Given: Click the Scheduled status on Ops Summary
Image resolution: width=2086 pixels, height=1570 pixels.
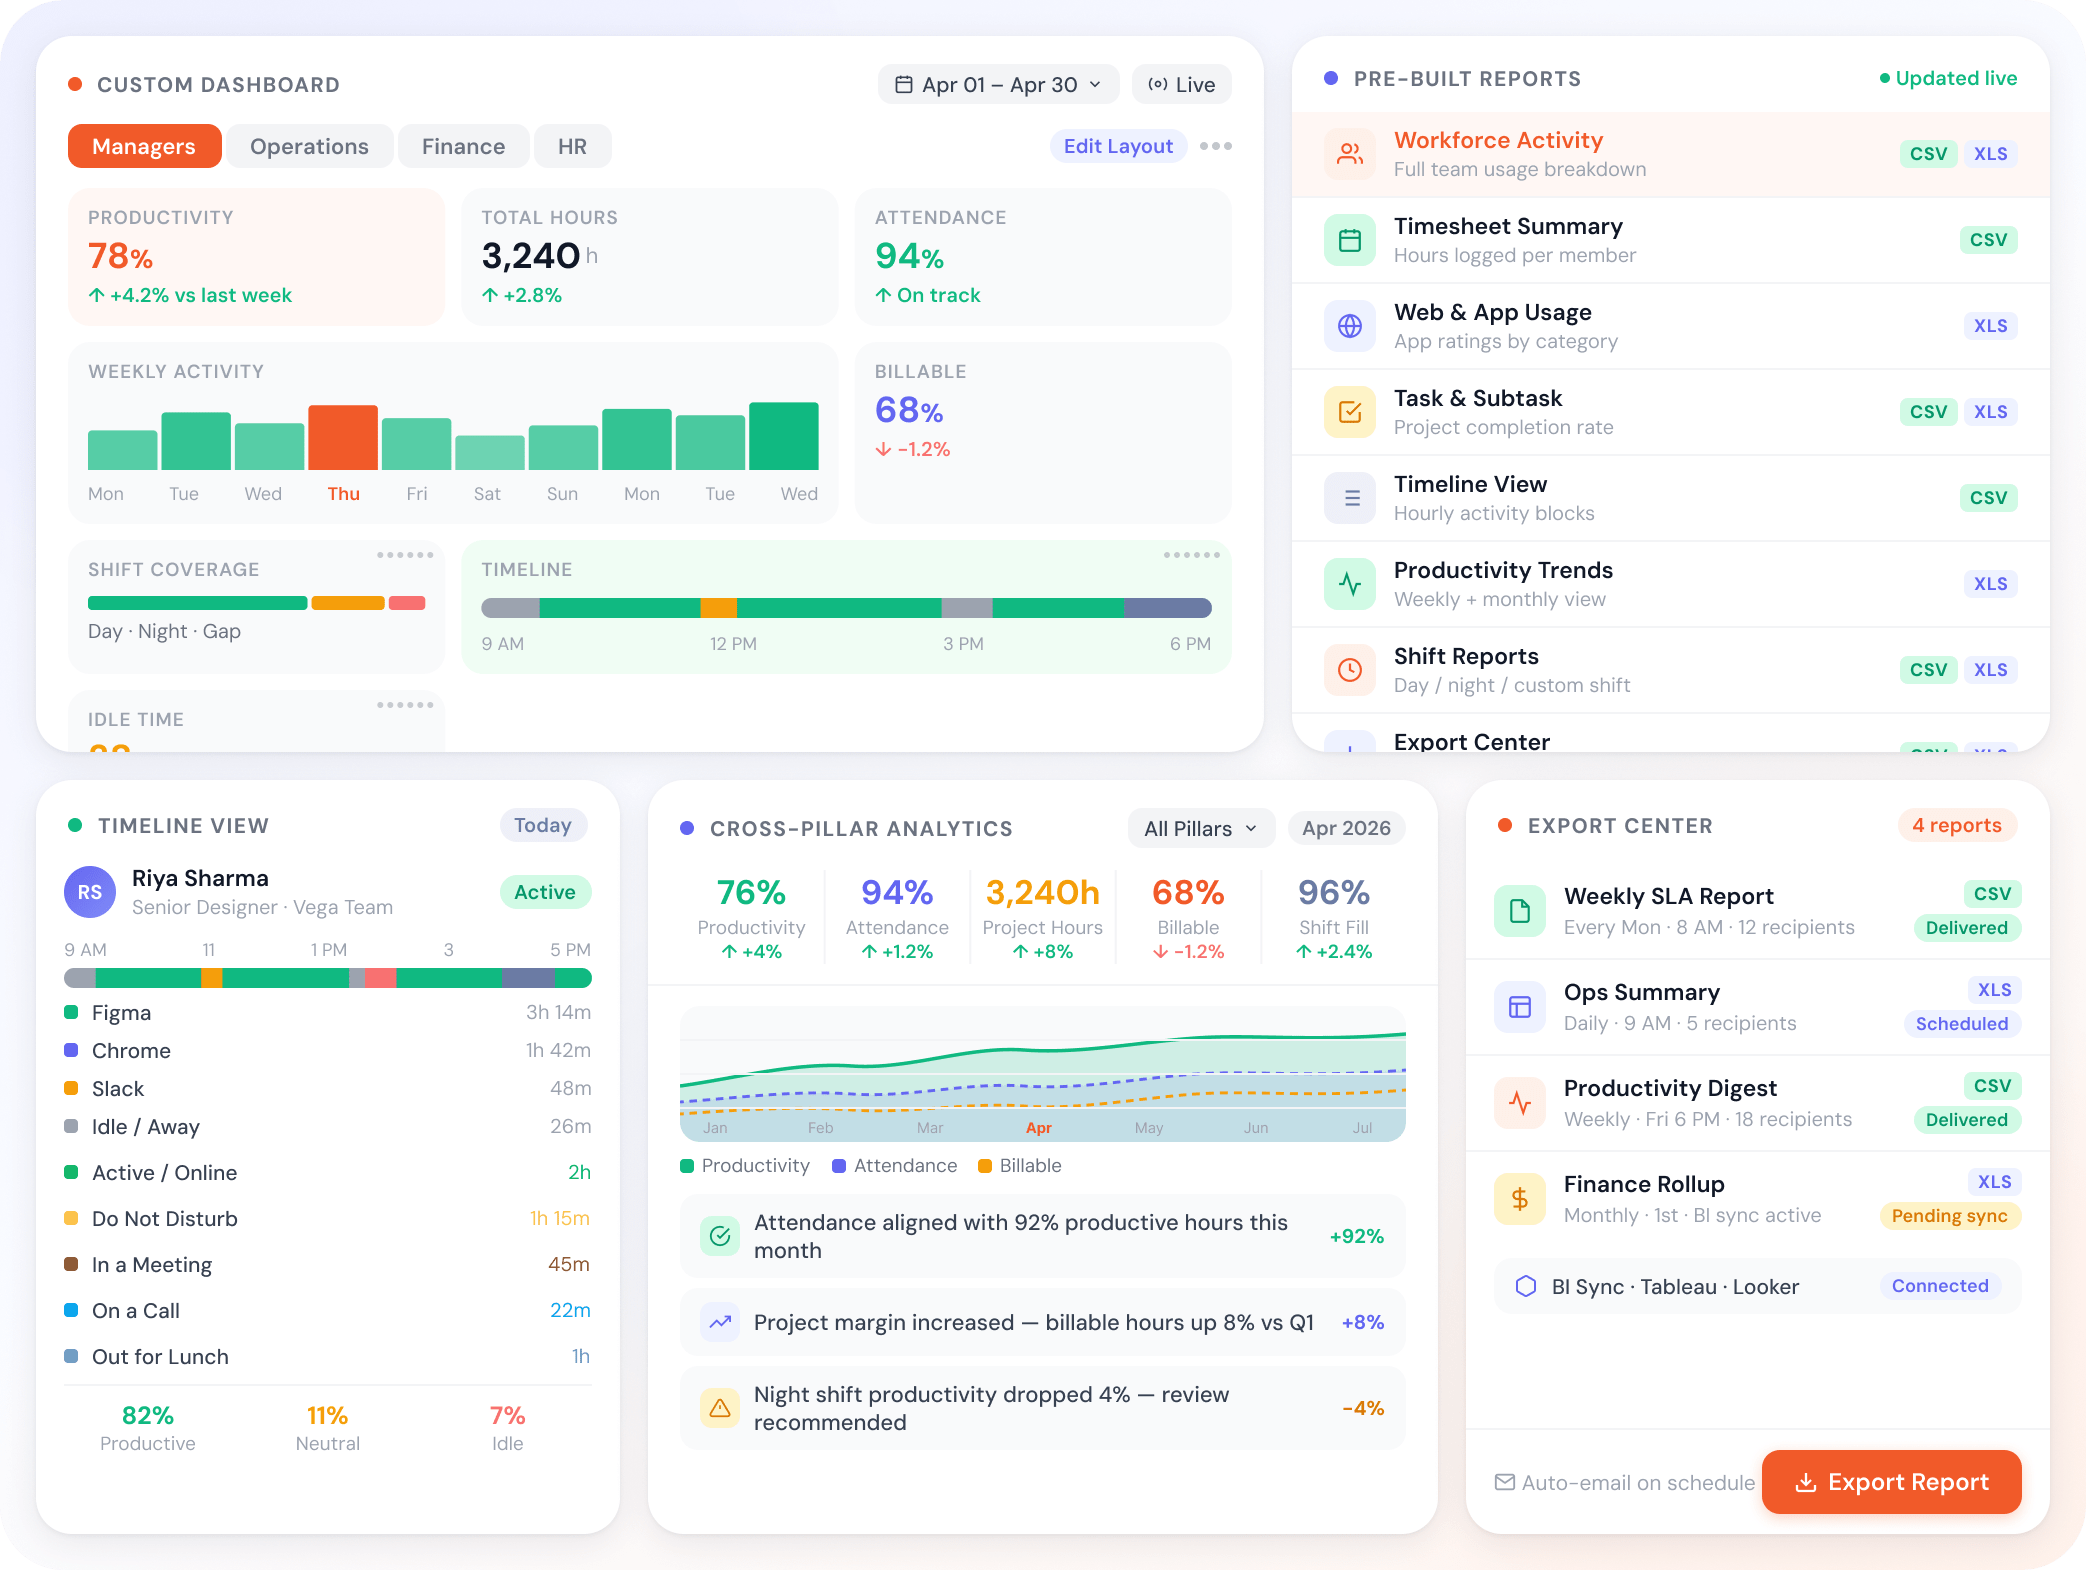Looking at the screenshot, I should [1962, 1024].
